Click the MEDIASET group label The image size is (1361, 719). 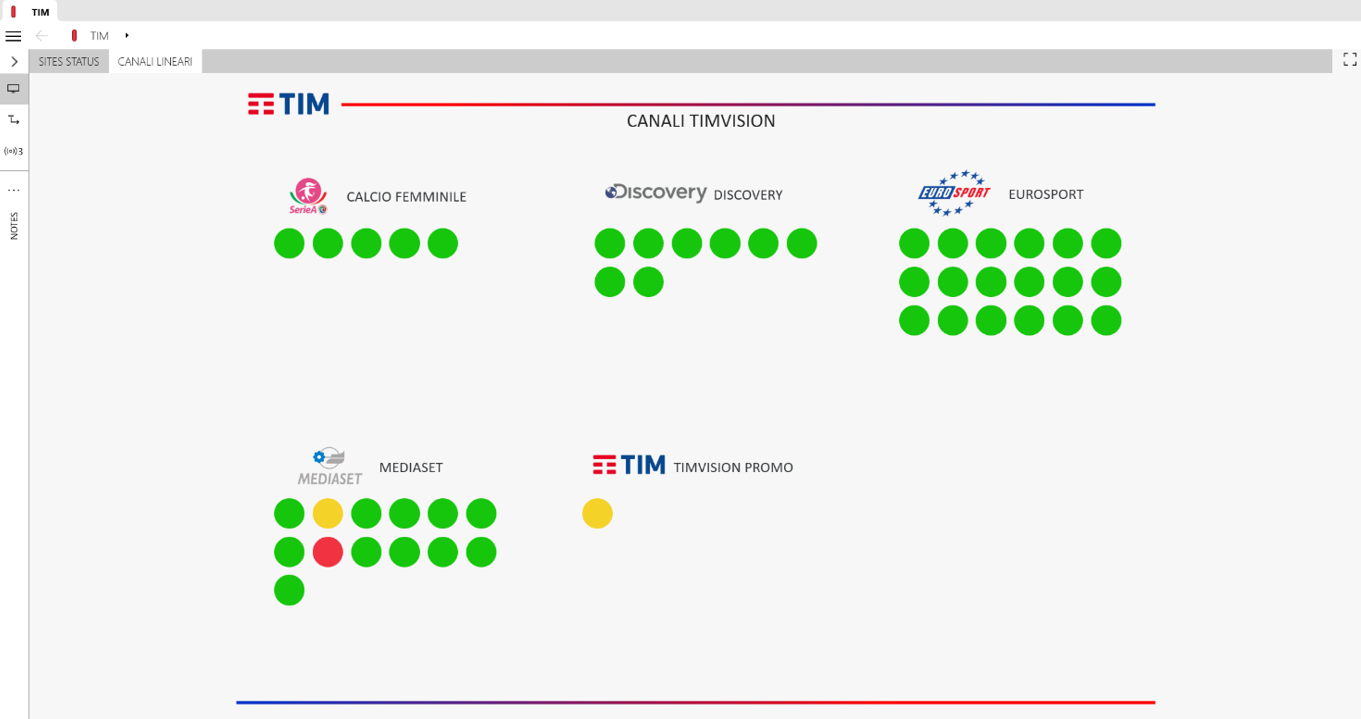pyautogui.click(x=411, y=468)
